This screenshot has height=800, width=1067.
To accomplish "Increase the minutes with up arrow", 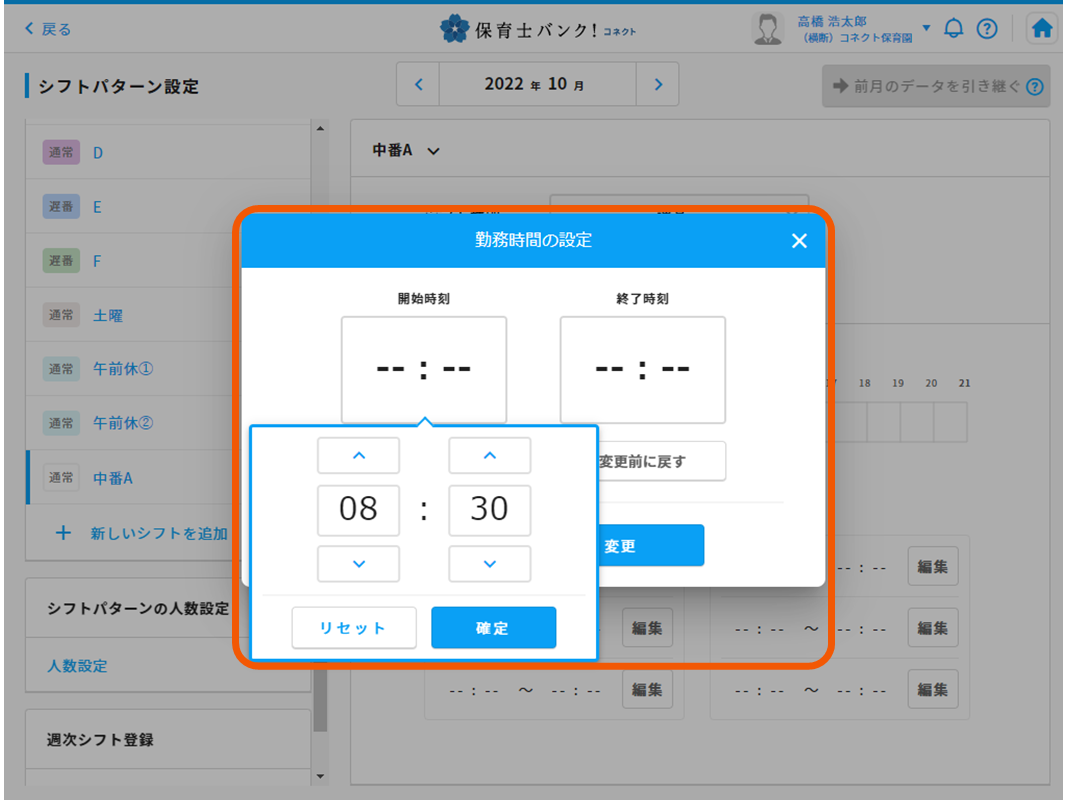I will 489,456.
